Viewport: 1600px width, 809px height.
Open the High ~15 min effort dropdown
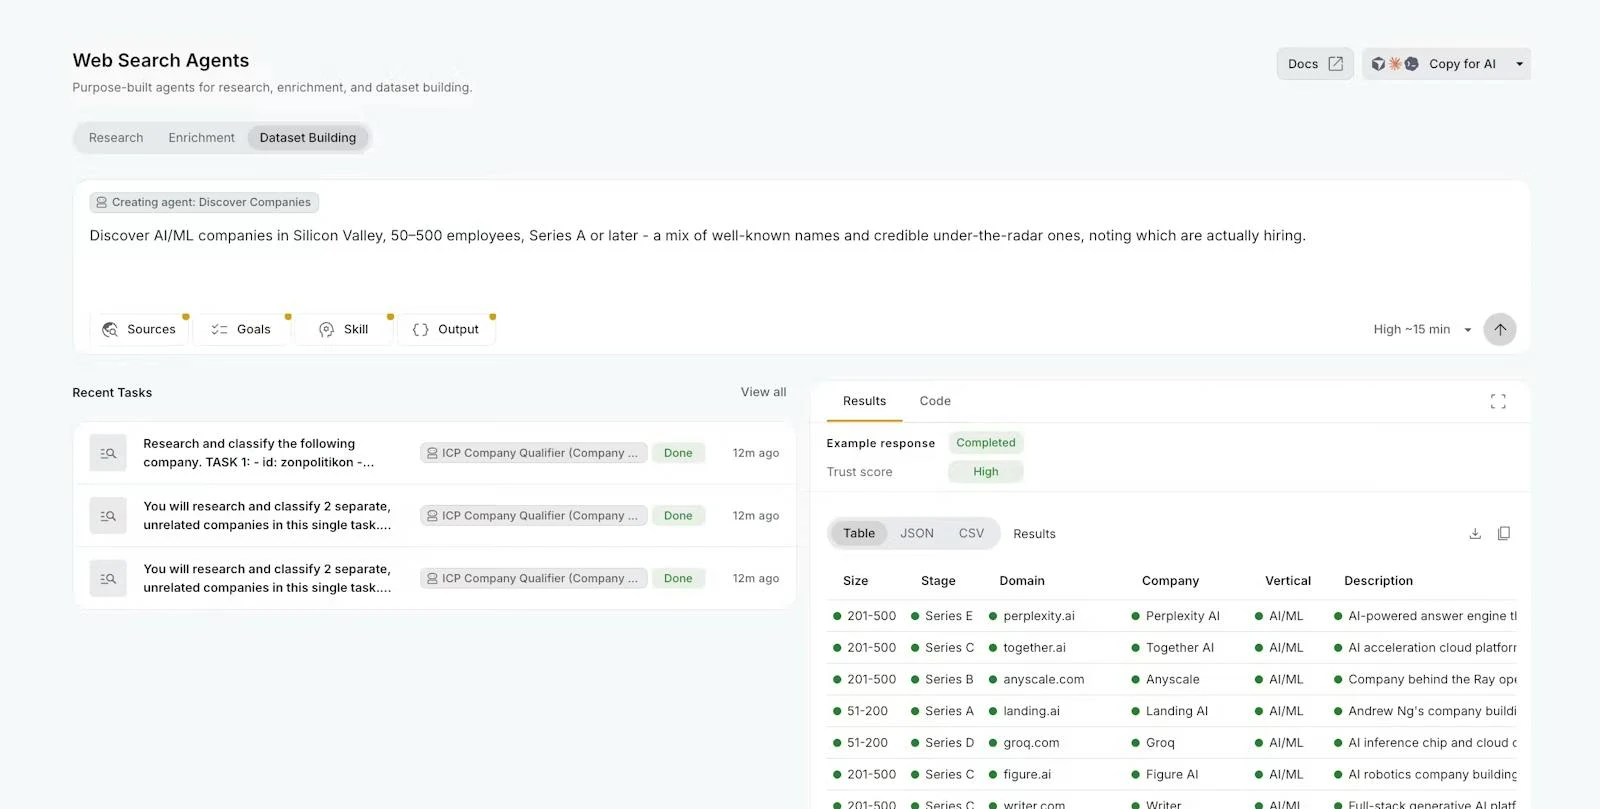1422,329
